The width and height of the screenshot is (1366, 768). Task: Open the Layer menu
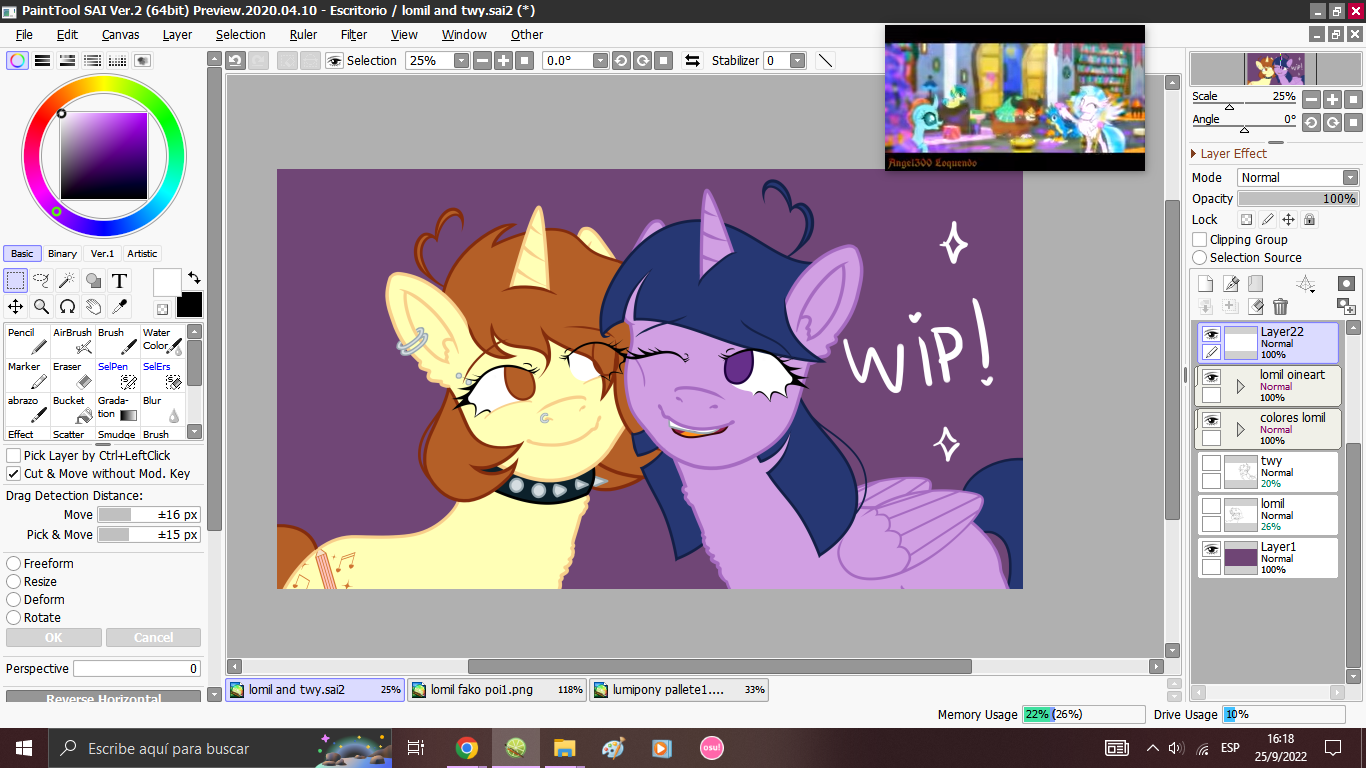177,34
